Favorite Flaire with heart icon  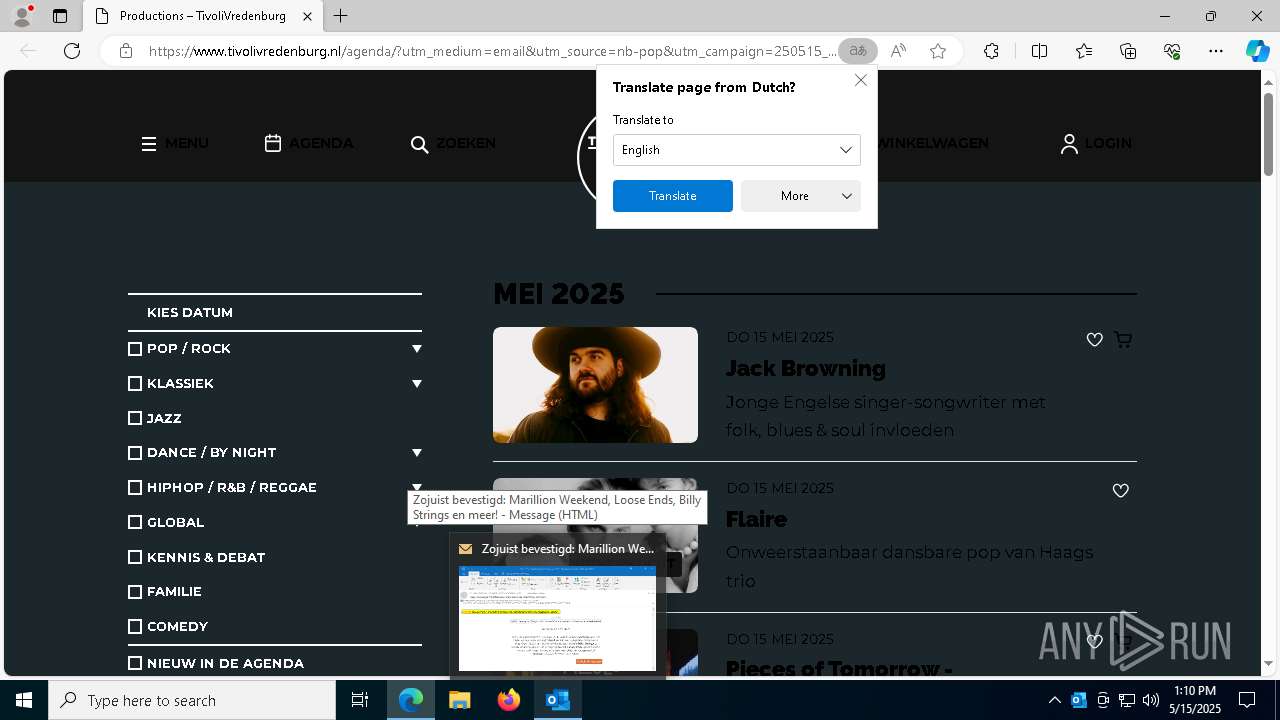[1120, 491]
